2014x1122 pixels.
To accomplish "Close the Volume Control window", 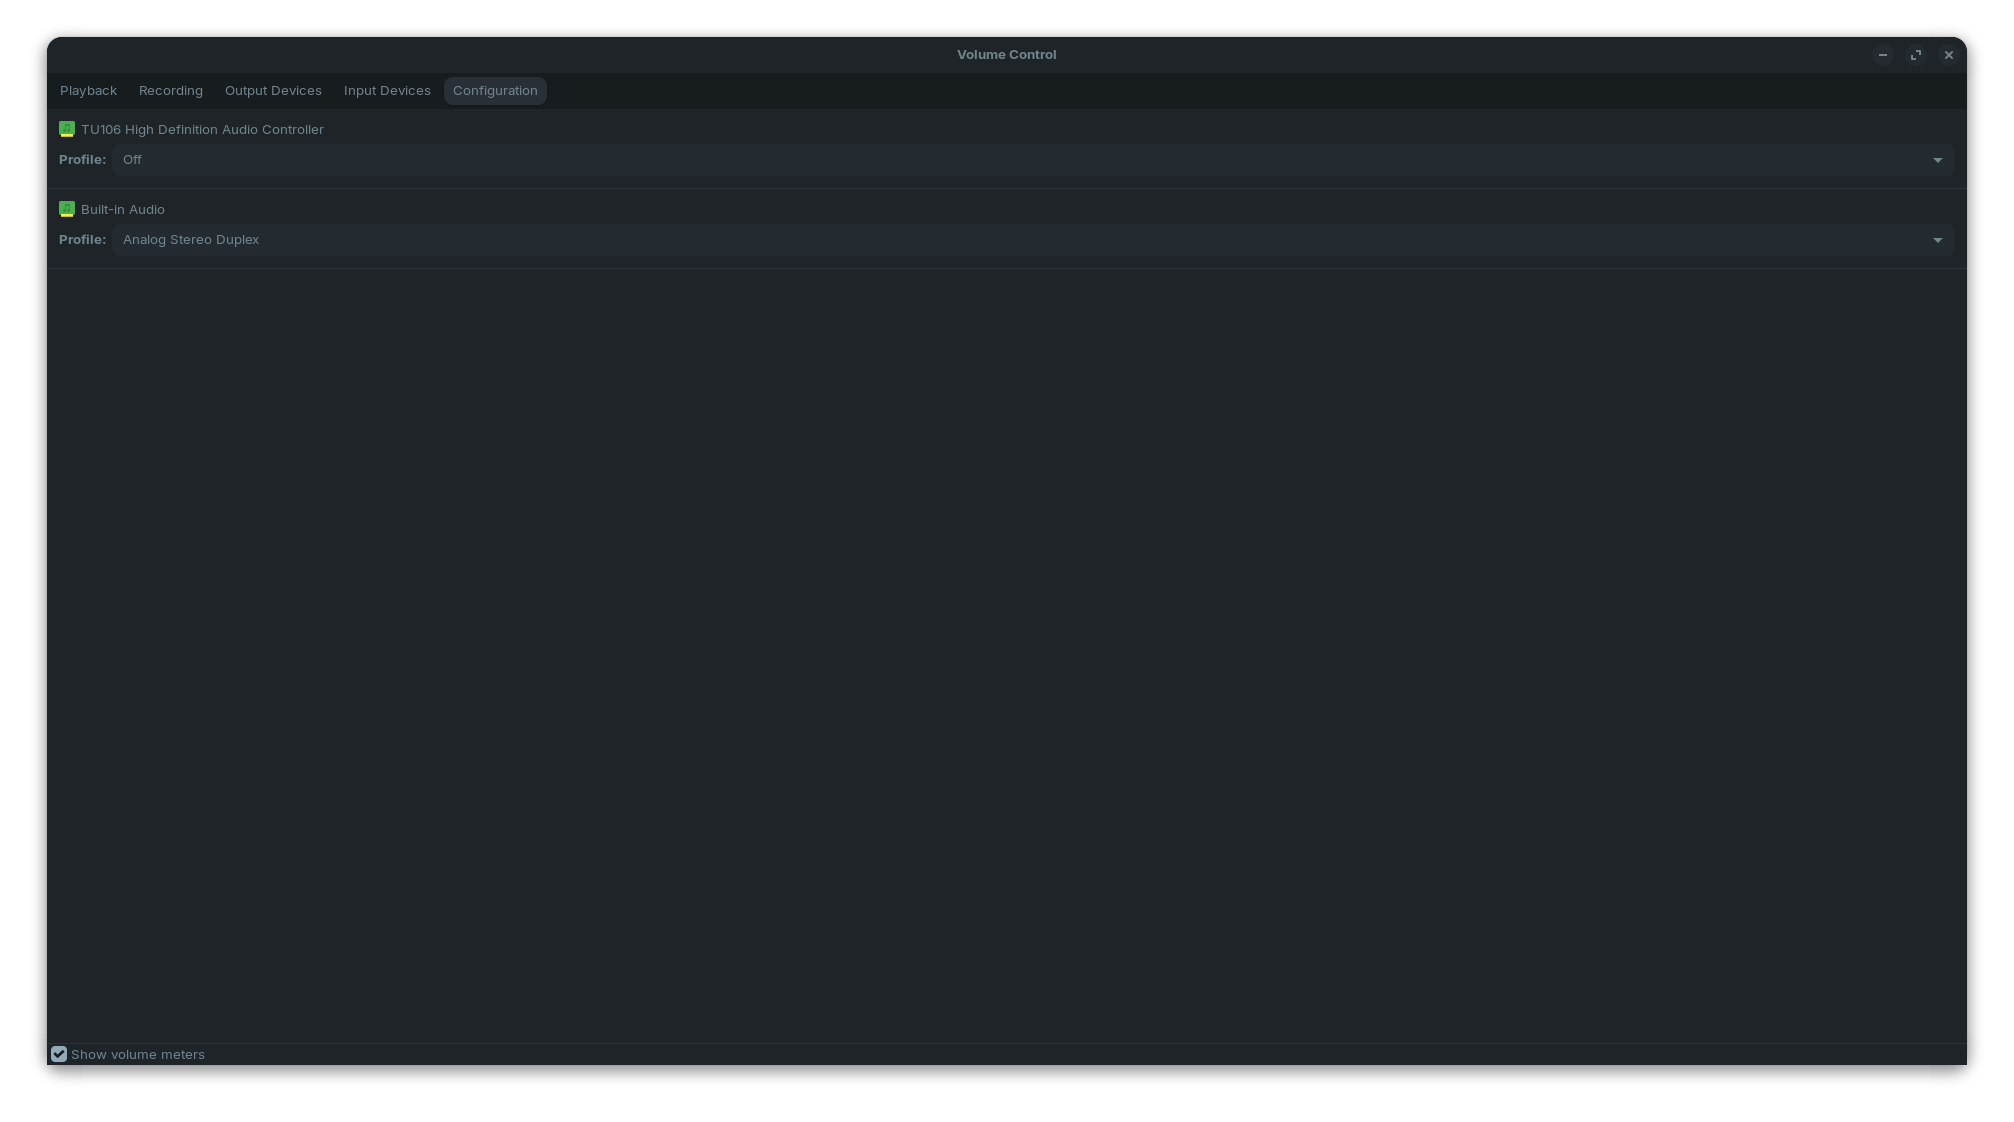I will click(x=1948, y=55).
